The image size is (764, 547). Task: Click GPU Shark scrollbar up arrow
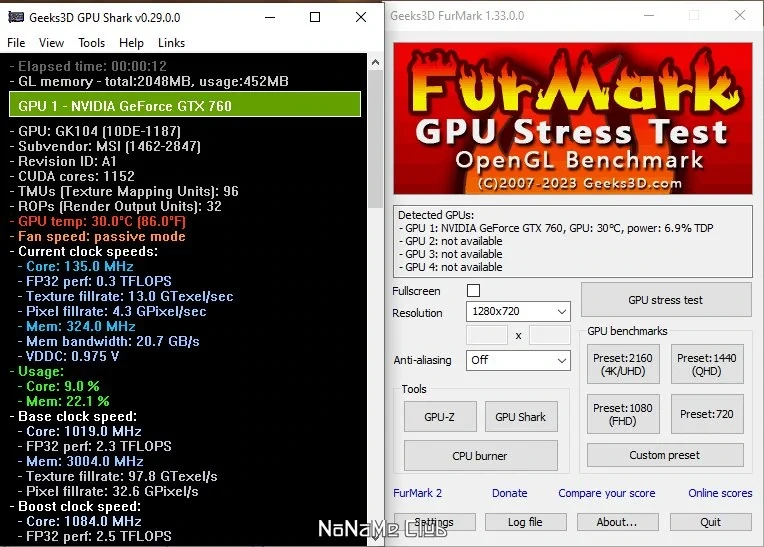tap(375, 62)
